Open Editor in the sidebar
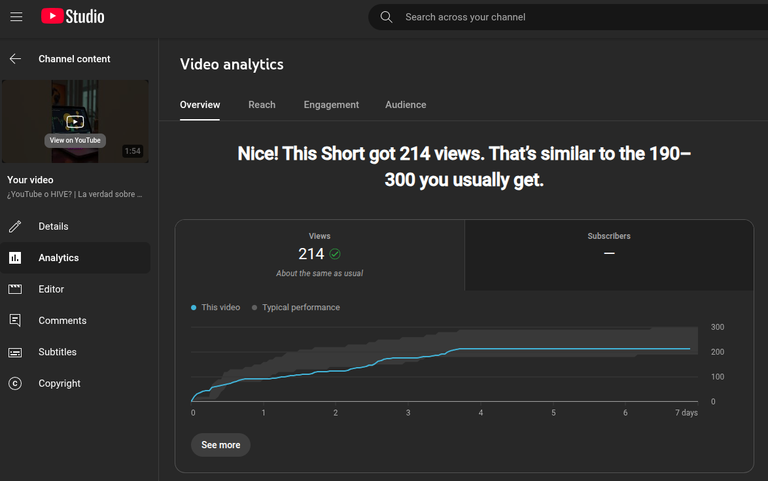768x481 pixels. click(x=75, y=289)
